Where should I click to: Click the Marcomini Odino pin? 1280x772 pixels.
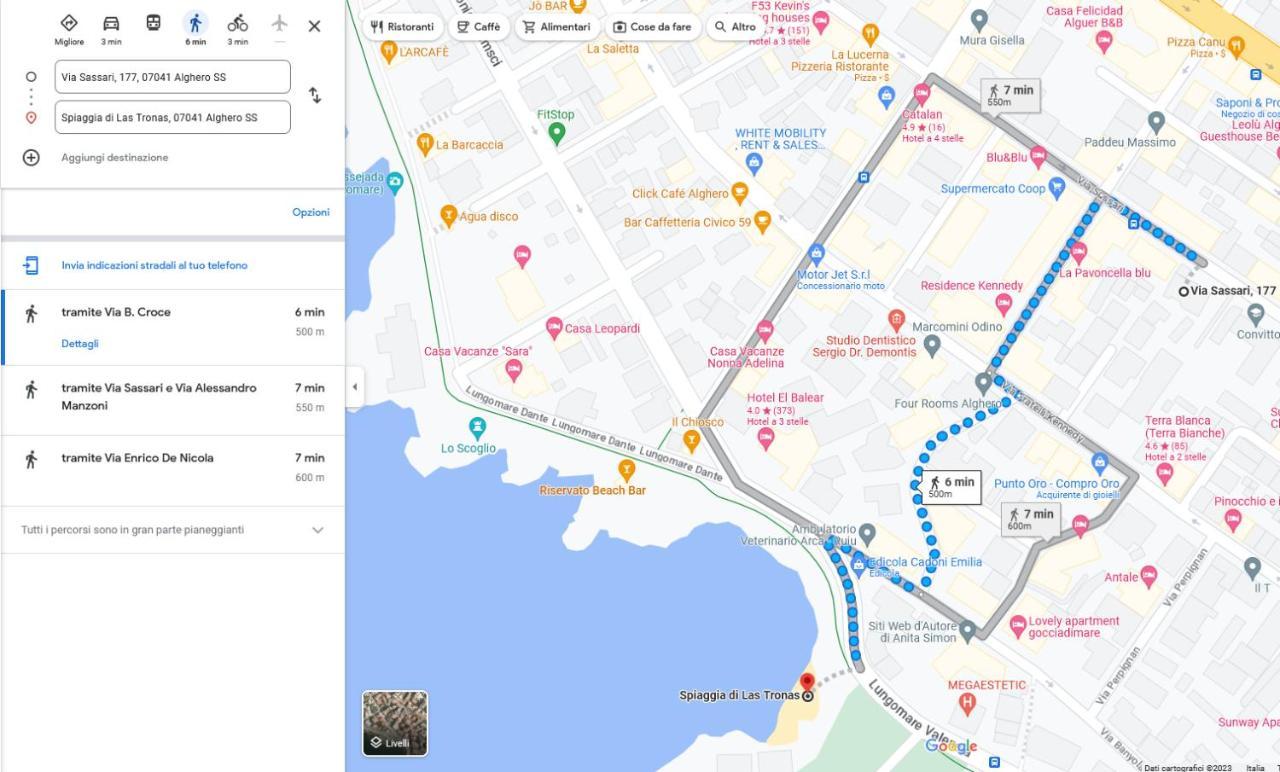(x=932, y=345)
